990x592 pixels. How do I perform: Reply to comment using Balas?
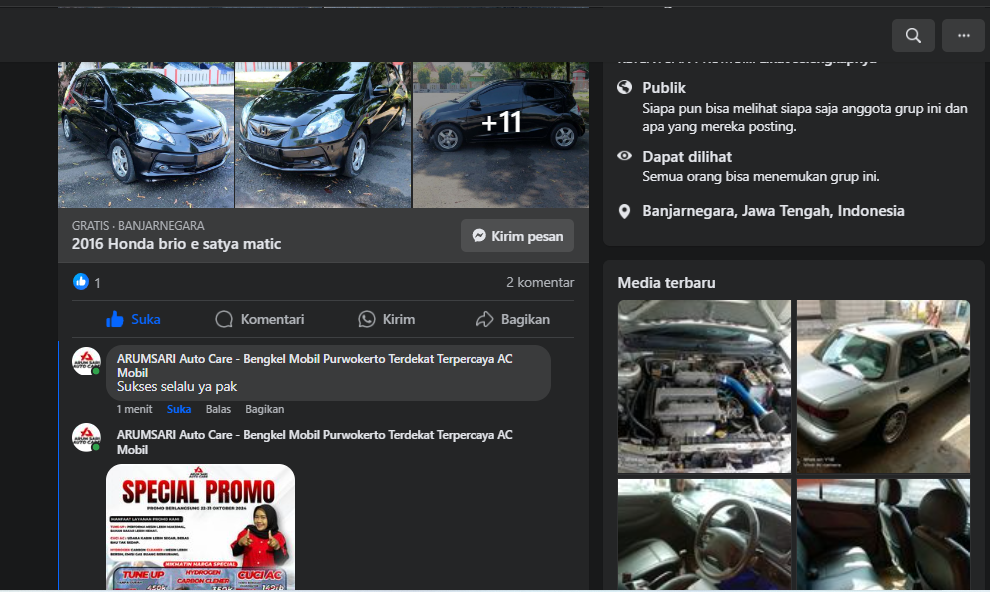[218, 409]
